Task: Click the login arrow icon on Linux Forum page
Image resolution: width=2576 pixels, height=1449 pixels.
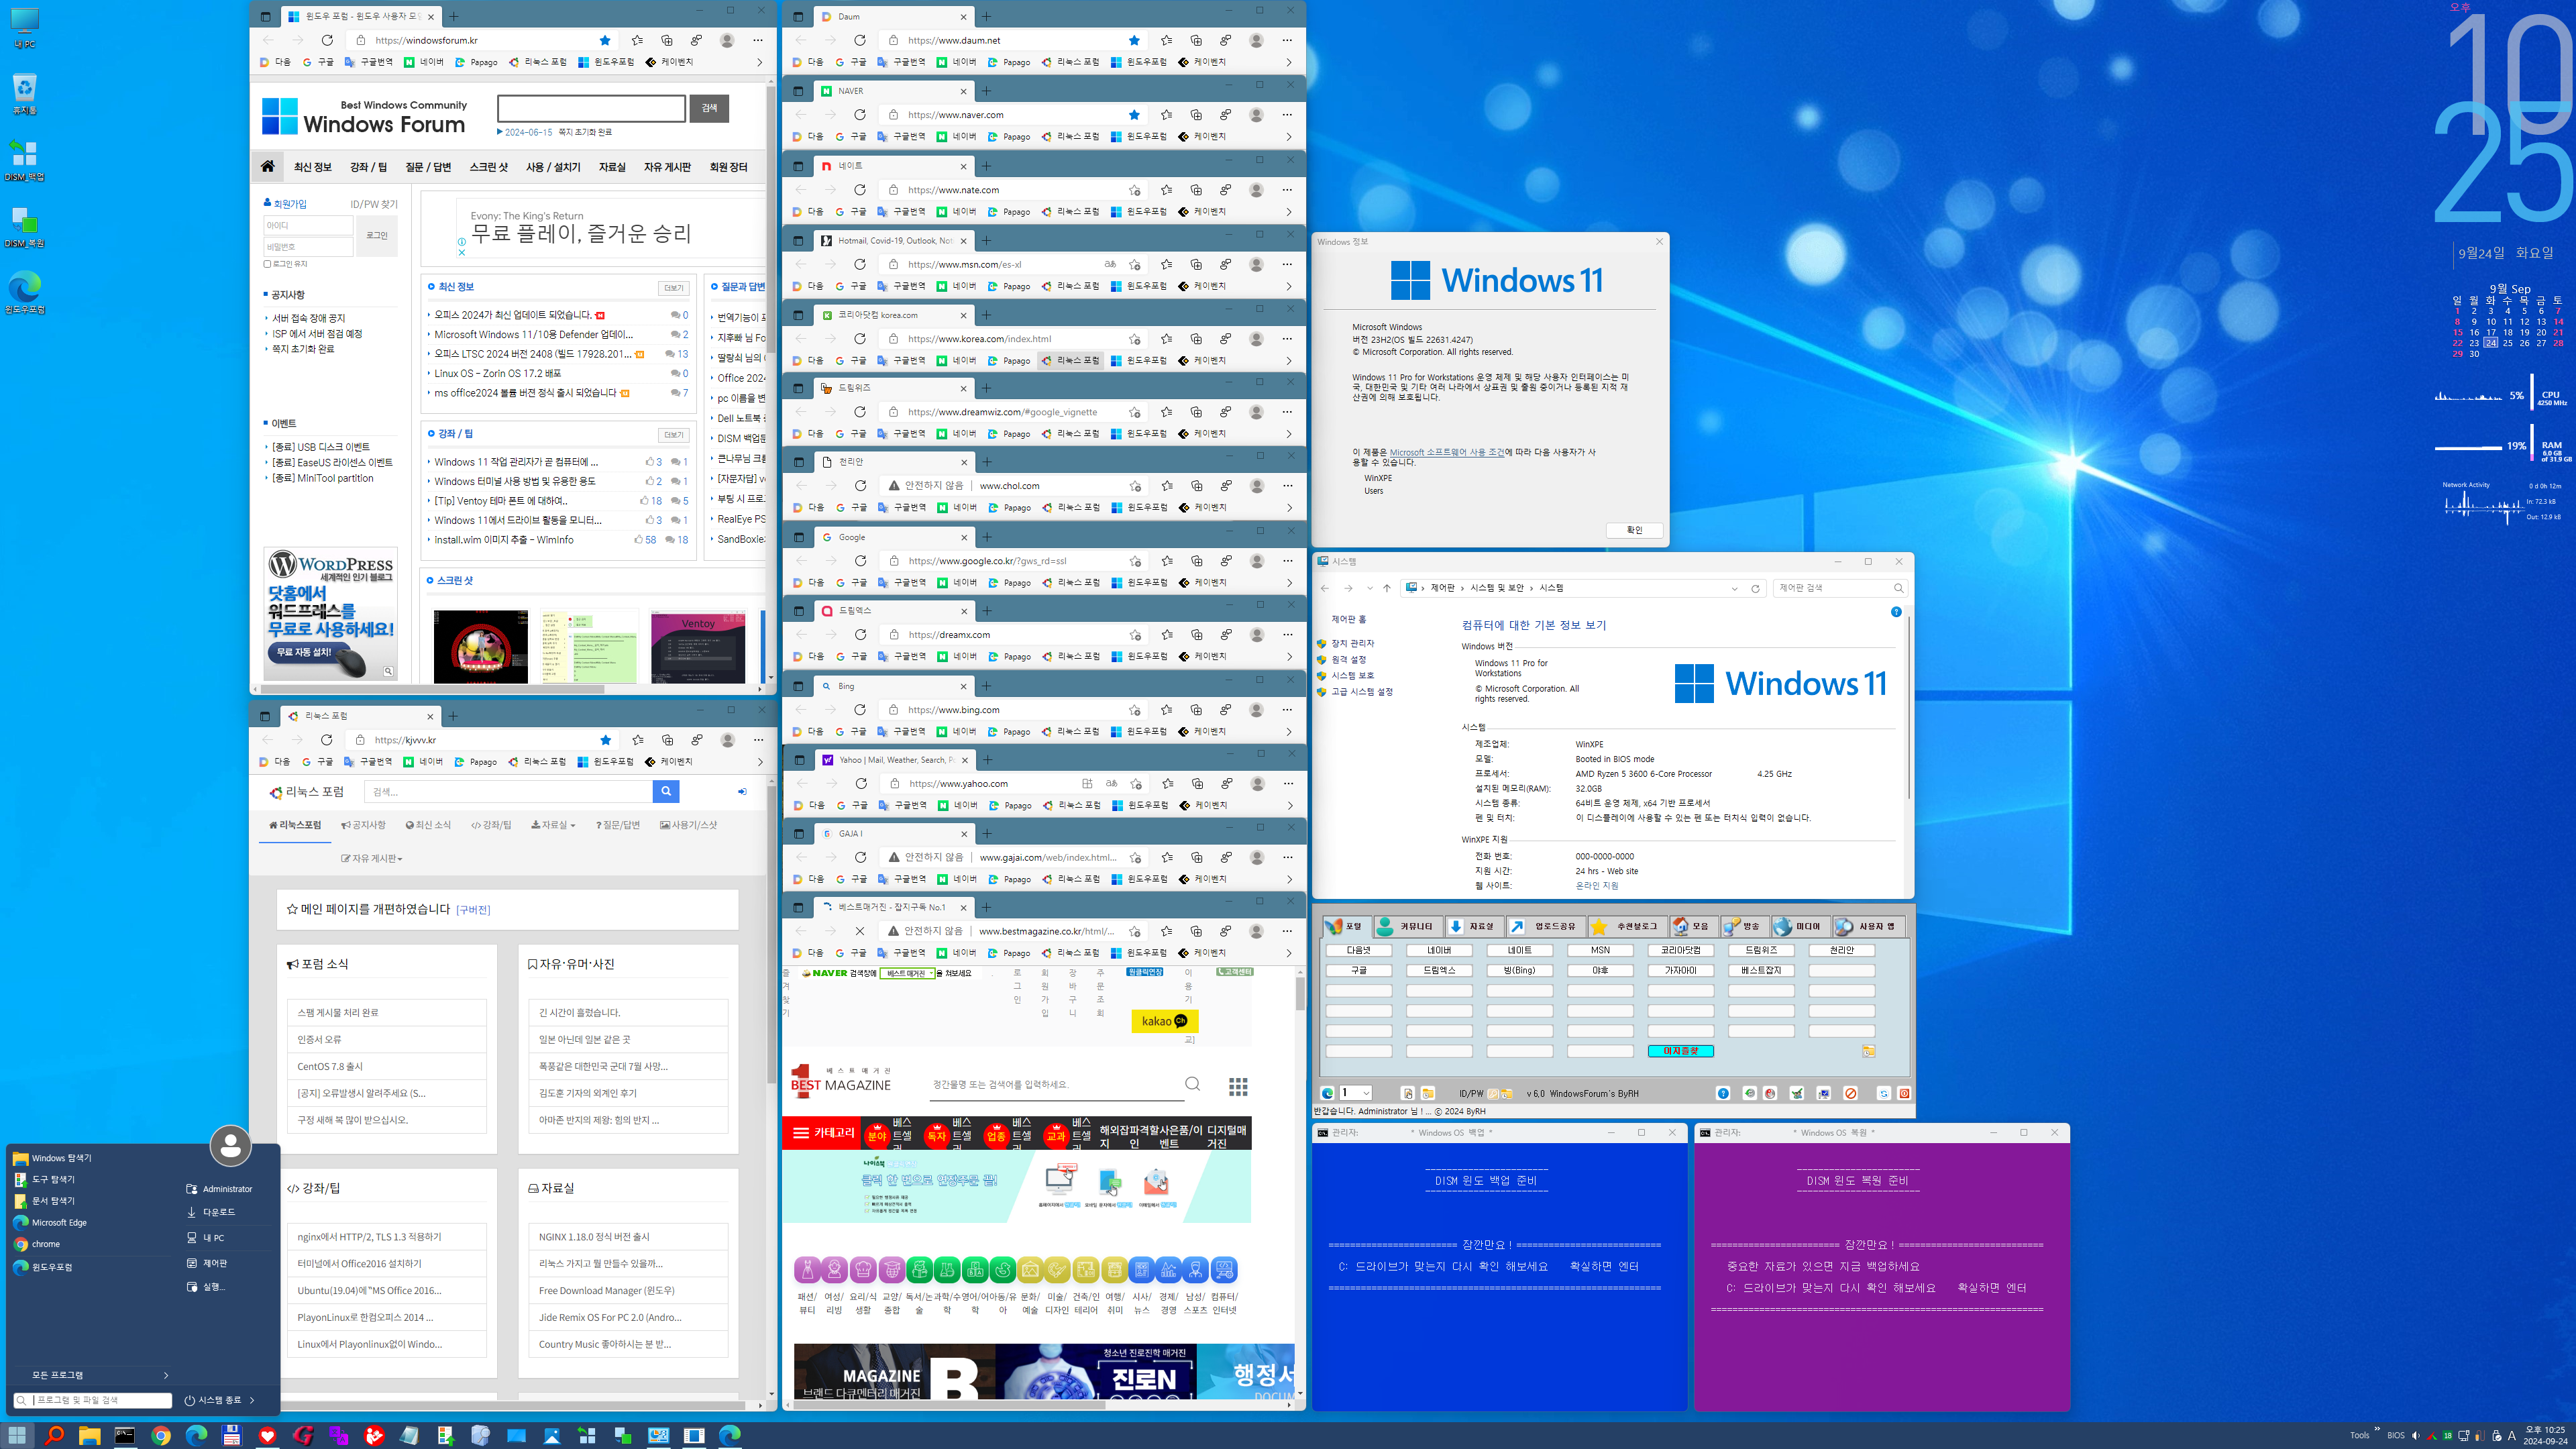Action: (742, 791)
